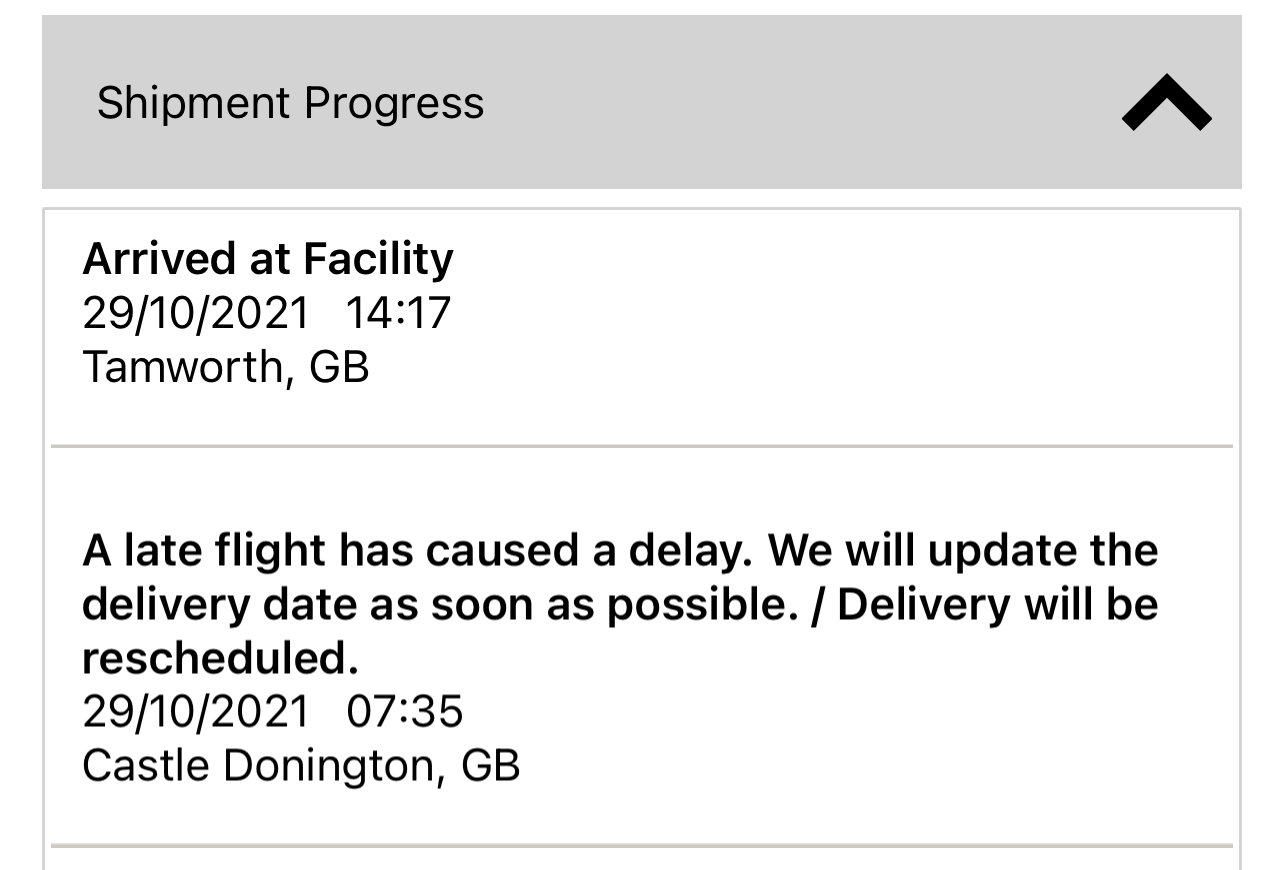Select the Arrived at Facility status heading
This screenshot has width=1284, height=870.
267,259
